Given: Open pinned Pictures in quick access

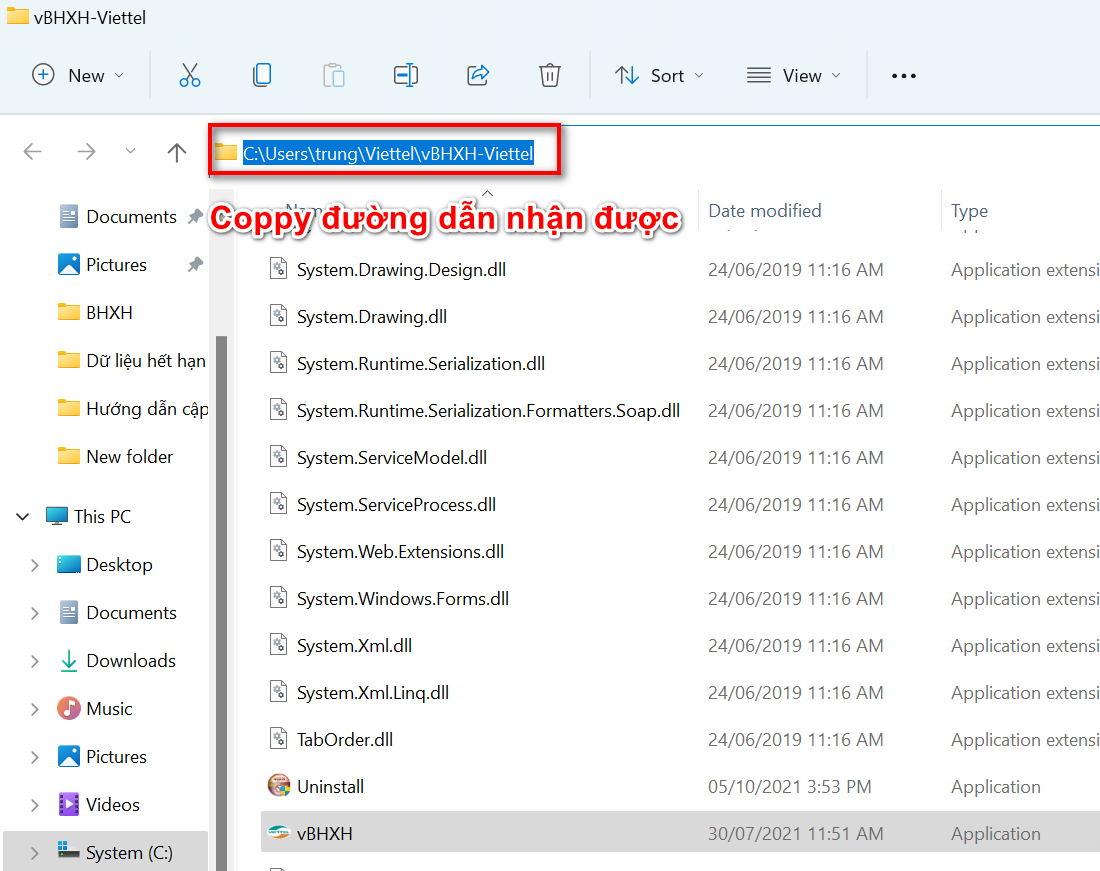Looking at the screenshot, I should pyautogui.click(x=116, y=264).
